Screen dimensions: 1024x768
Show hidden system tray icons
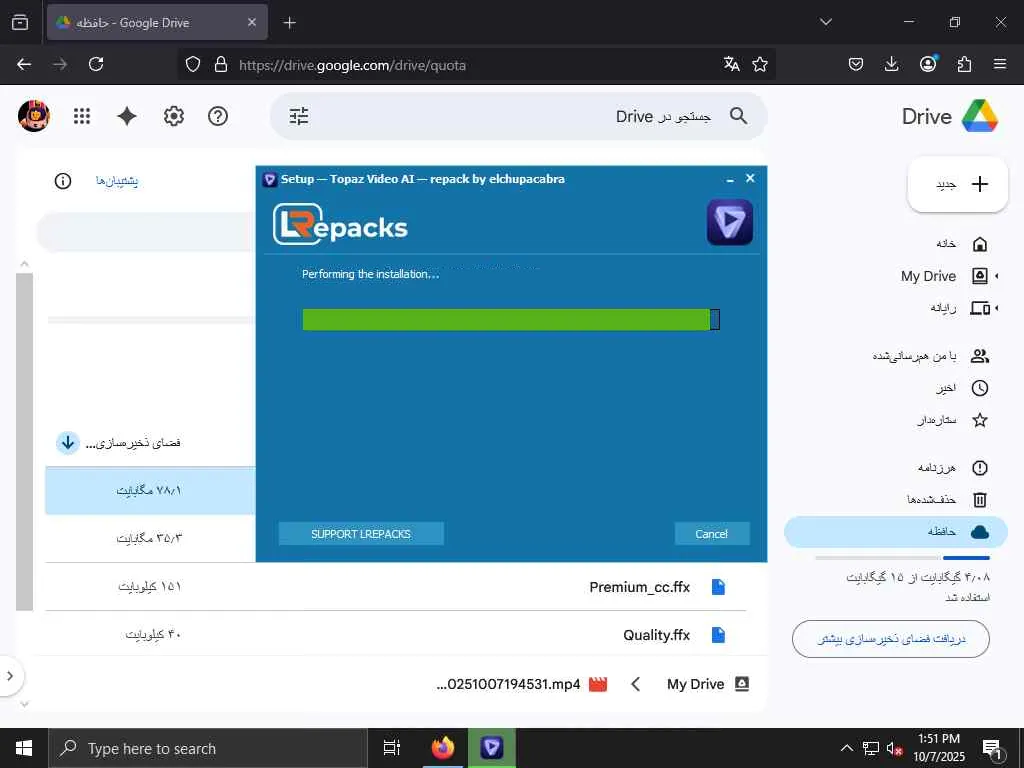click(846, 748)
